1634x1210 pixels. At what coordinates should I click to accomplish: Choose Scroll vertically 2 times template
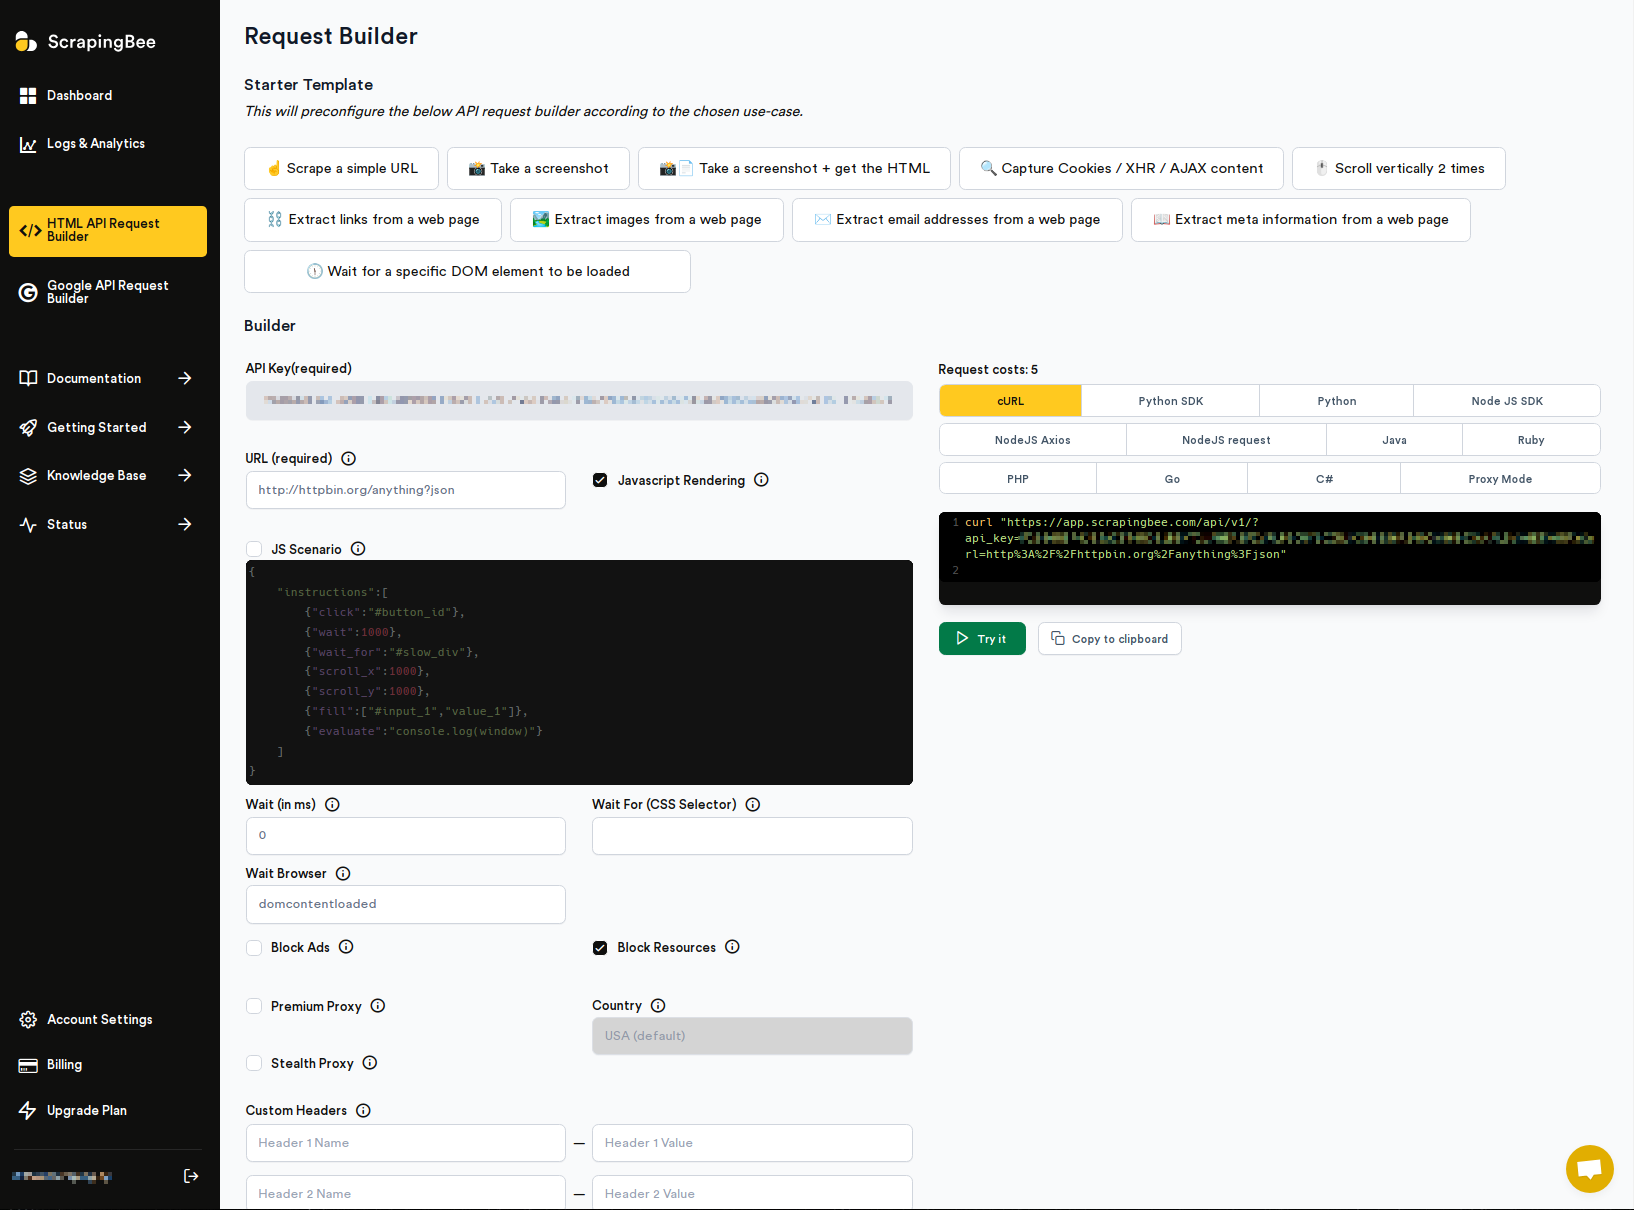point(1399,169)
